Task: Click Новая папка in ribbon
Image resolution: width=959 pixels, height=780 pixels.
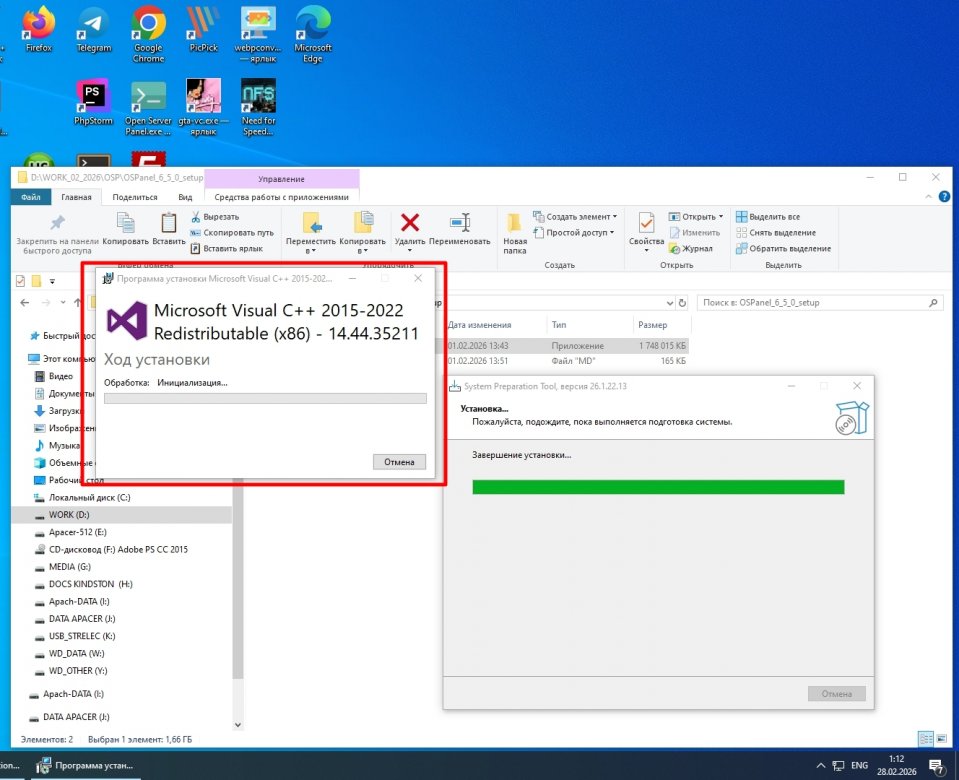Action: [515, 234]
